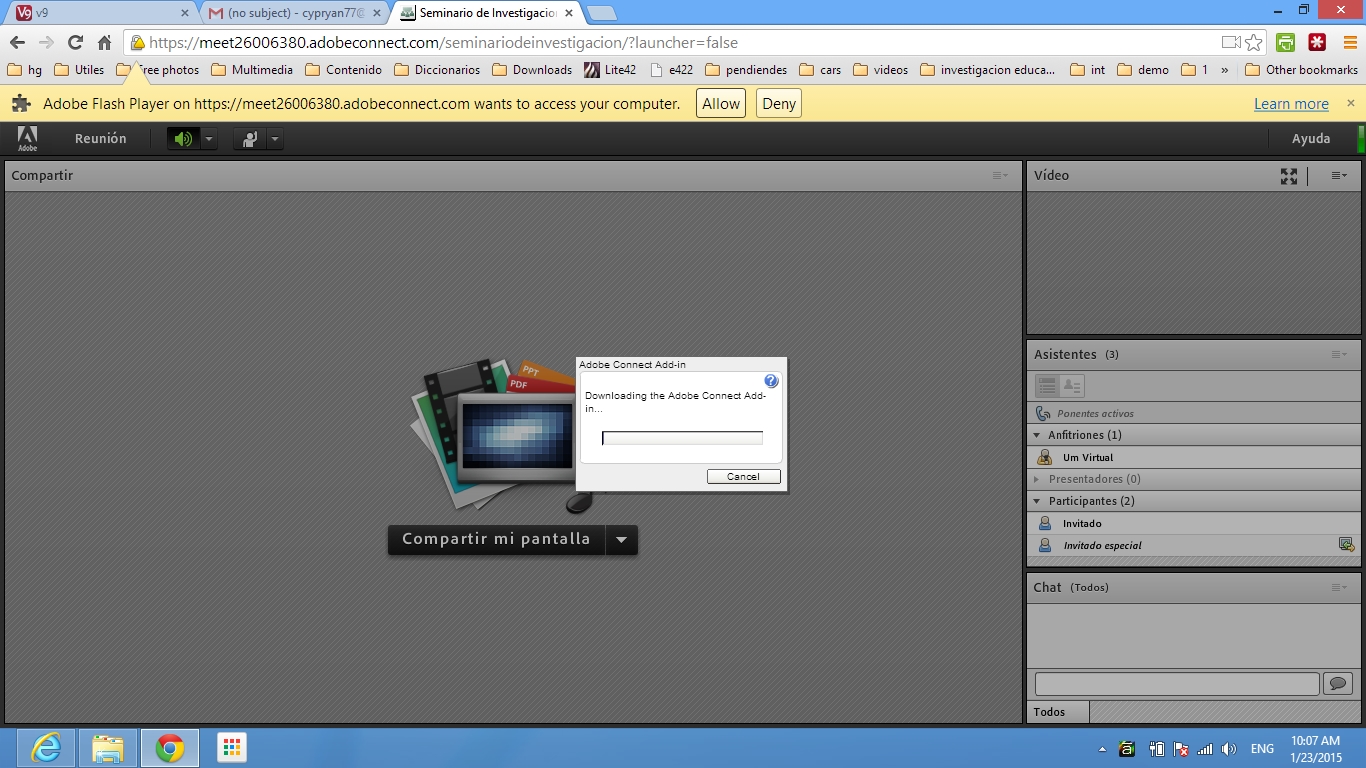Image resolution: width=1366 pixels, height=768 pixels.
Task: Show more bookmarks with the chevron
Action: tap(1225, 70)
